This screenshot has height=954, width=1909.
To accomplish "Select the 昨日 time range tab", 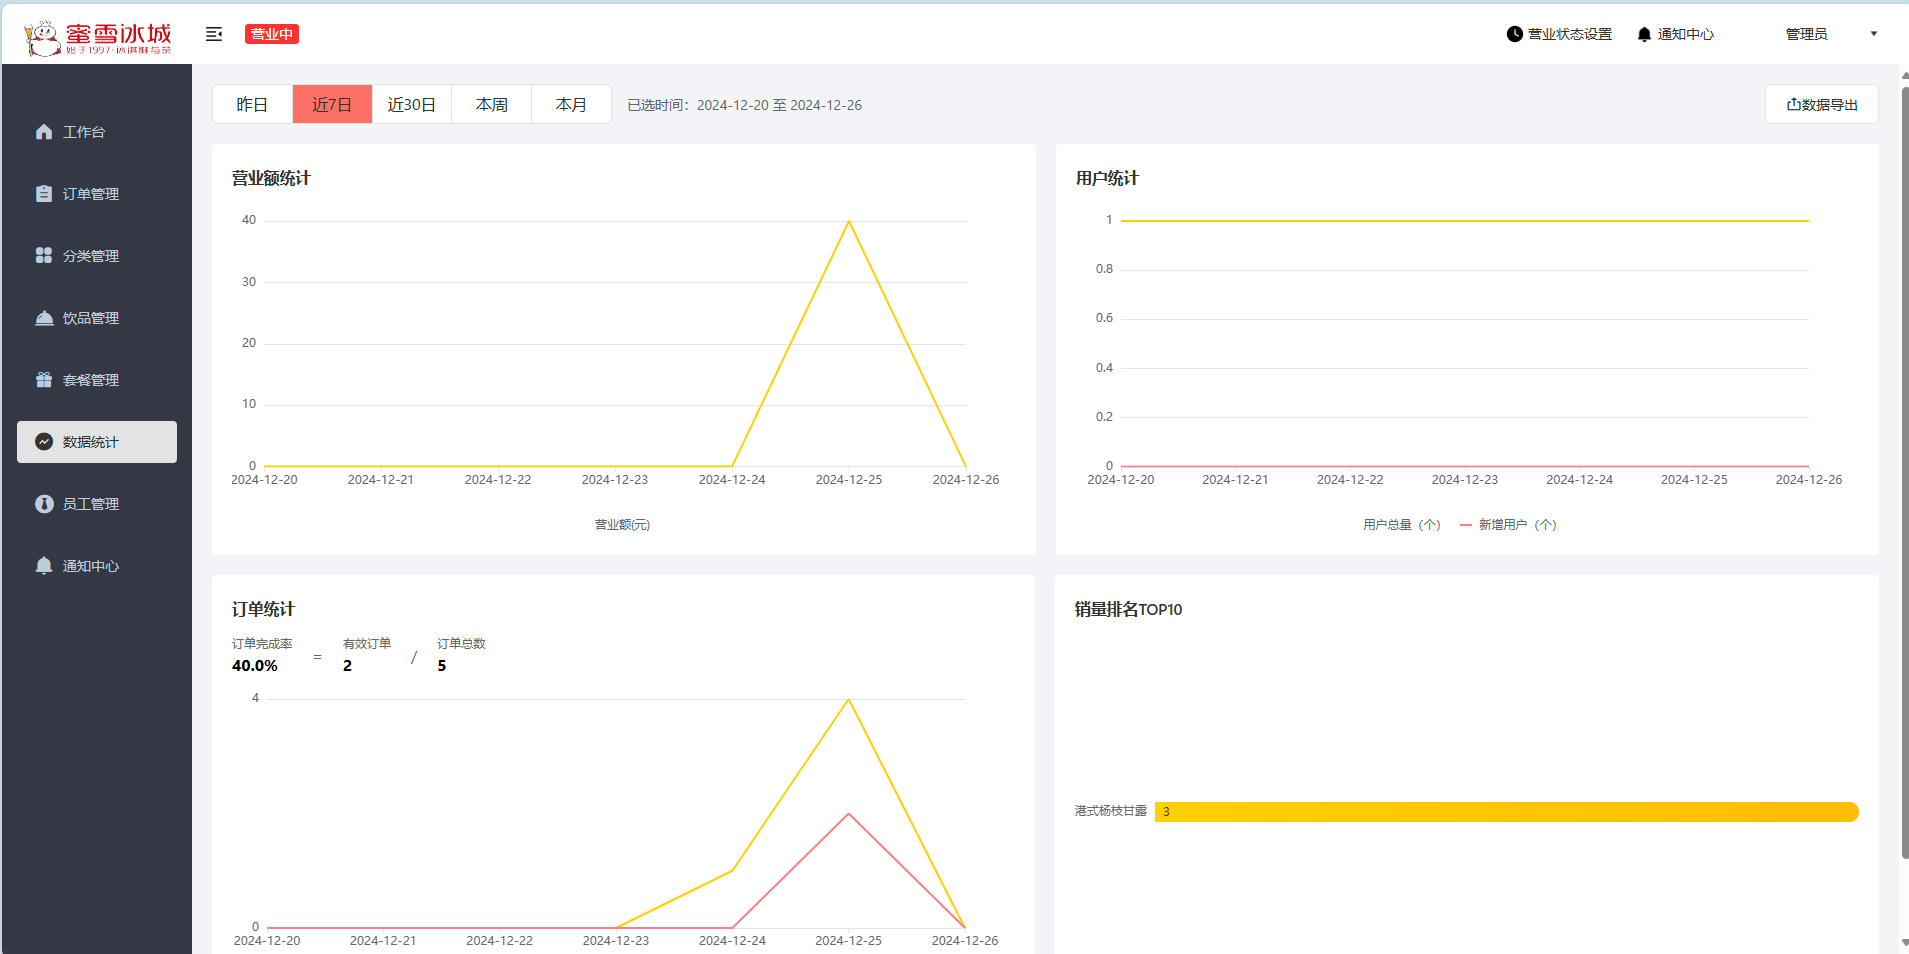I will pos(252,105).
